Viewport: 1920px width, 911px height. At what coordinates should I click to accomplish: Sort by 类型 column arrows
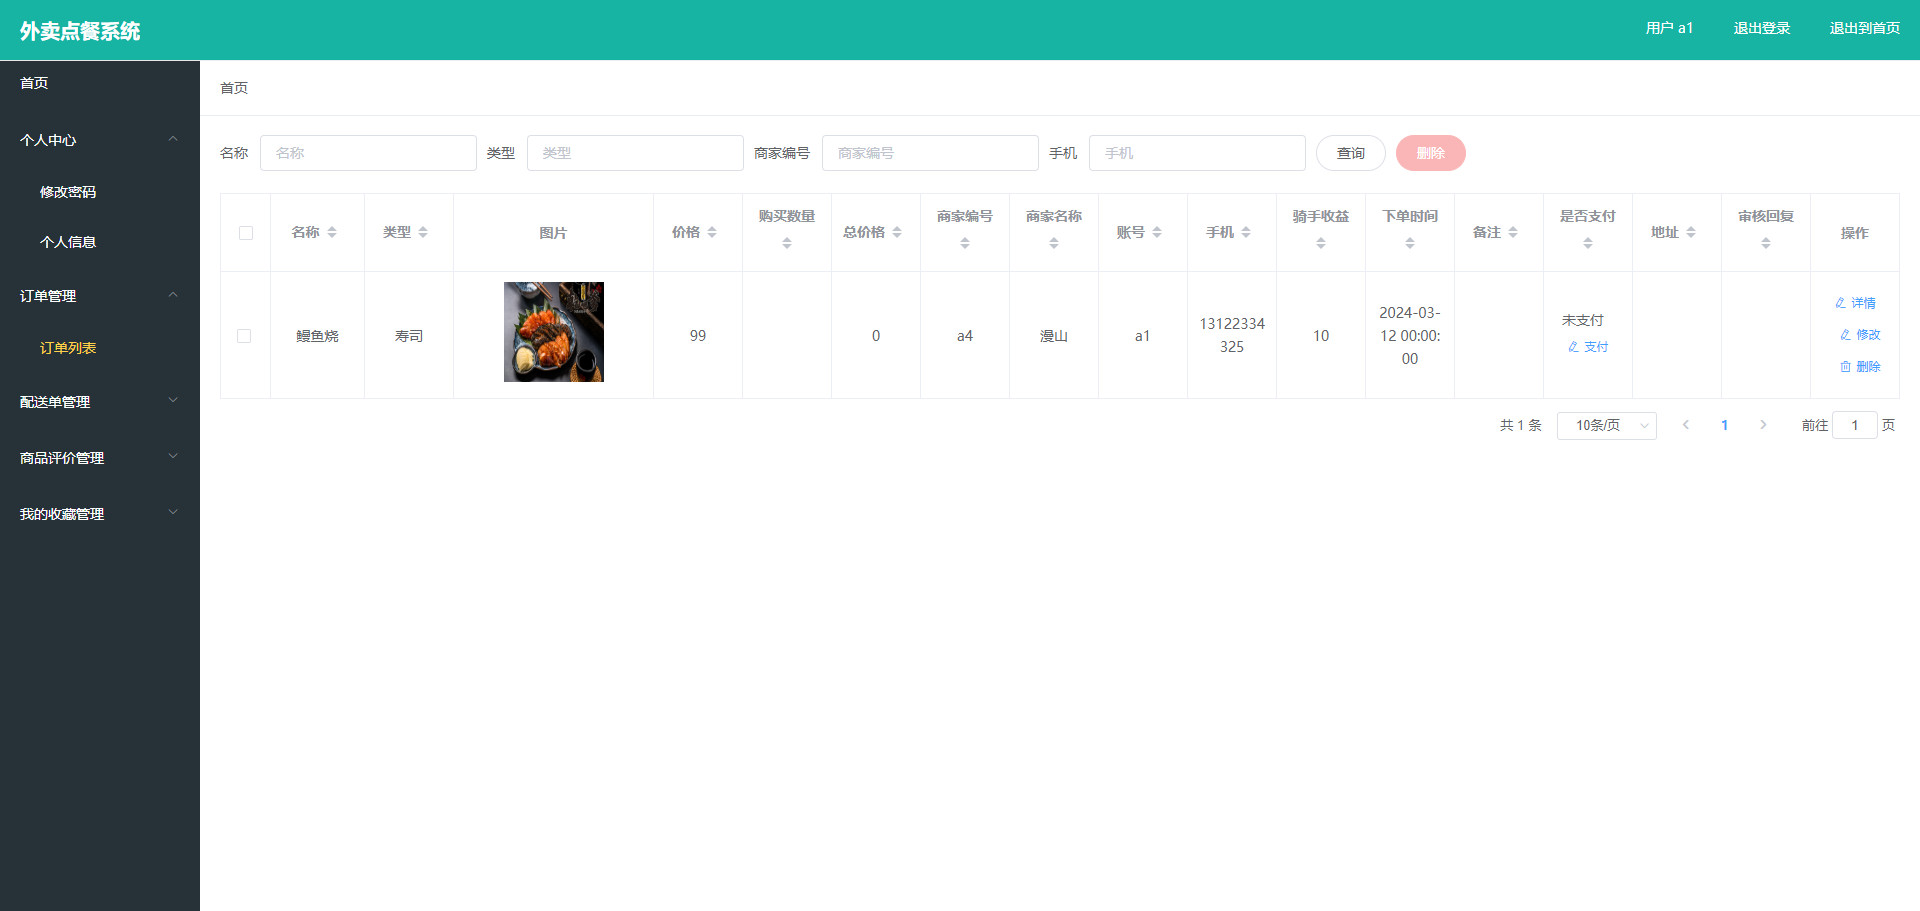coord(423,233)
